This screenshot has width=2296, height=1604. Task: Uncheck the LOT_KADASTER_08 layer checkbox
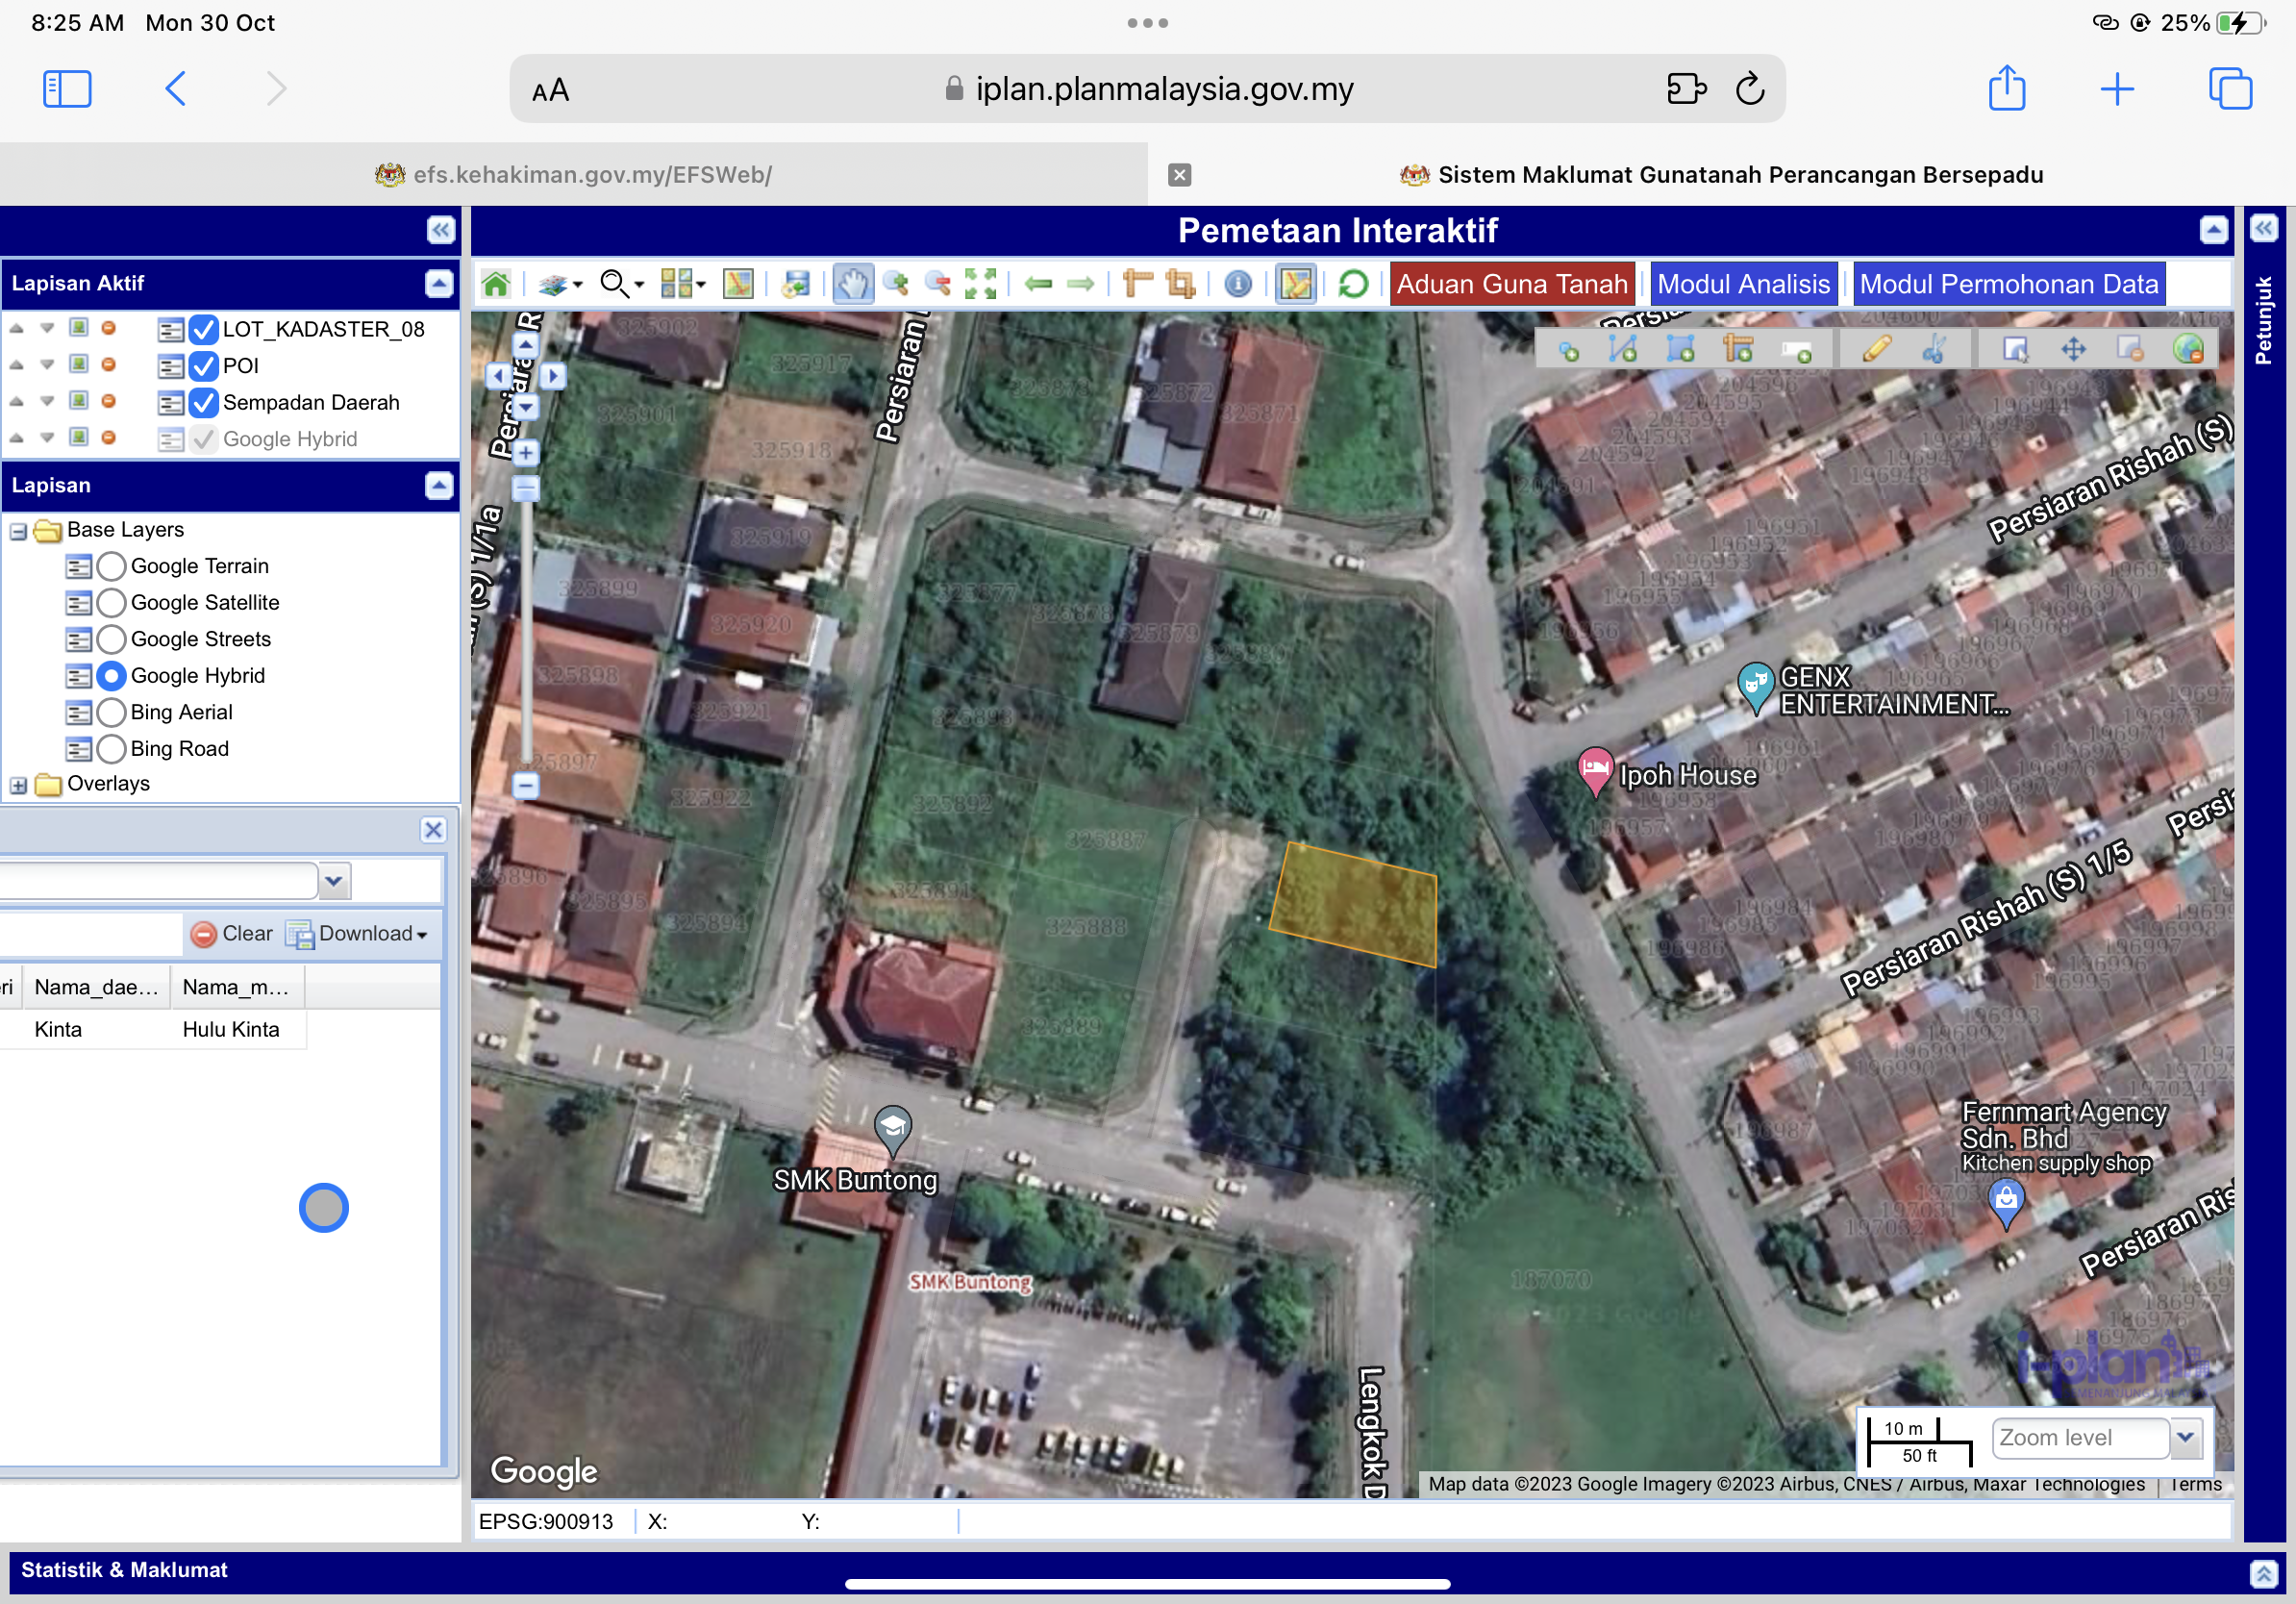[x=204, y=329]
